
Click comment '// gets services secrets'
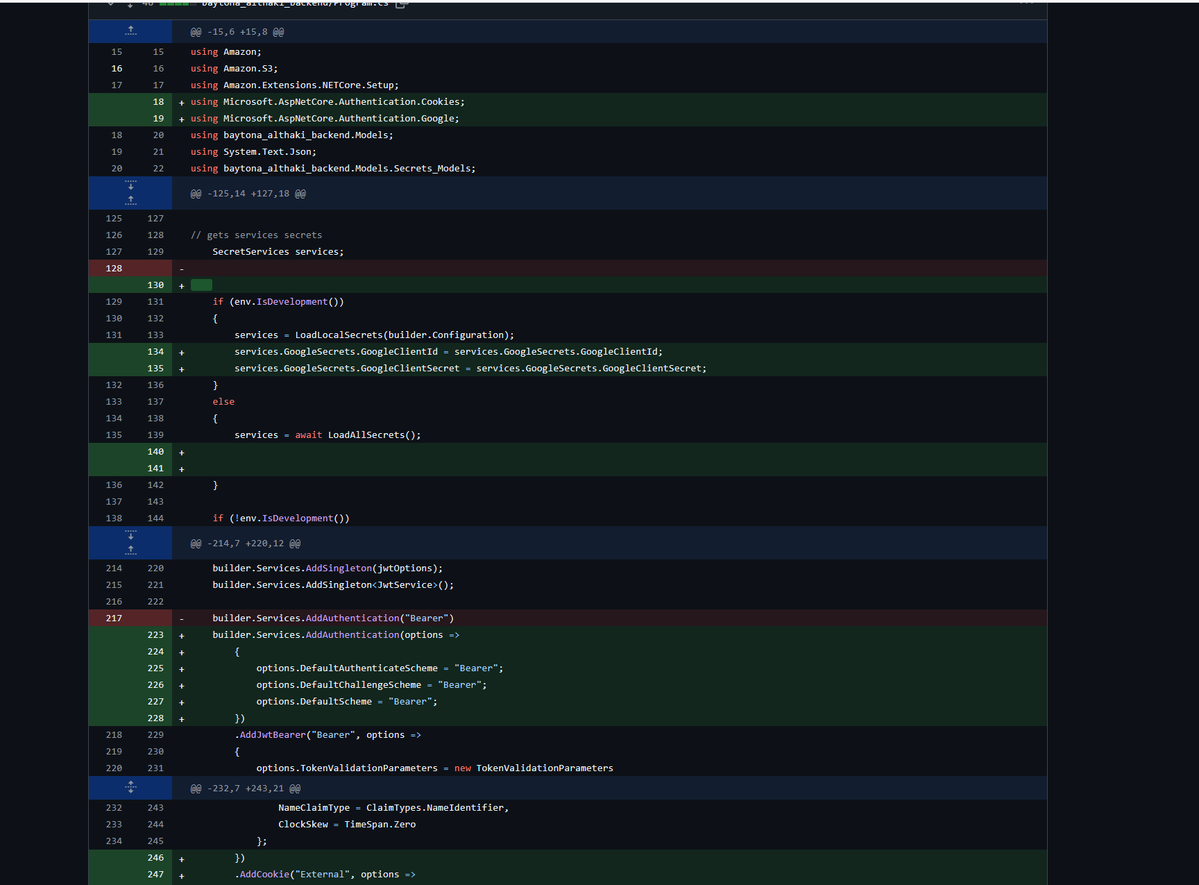click(x=256, y=235)
